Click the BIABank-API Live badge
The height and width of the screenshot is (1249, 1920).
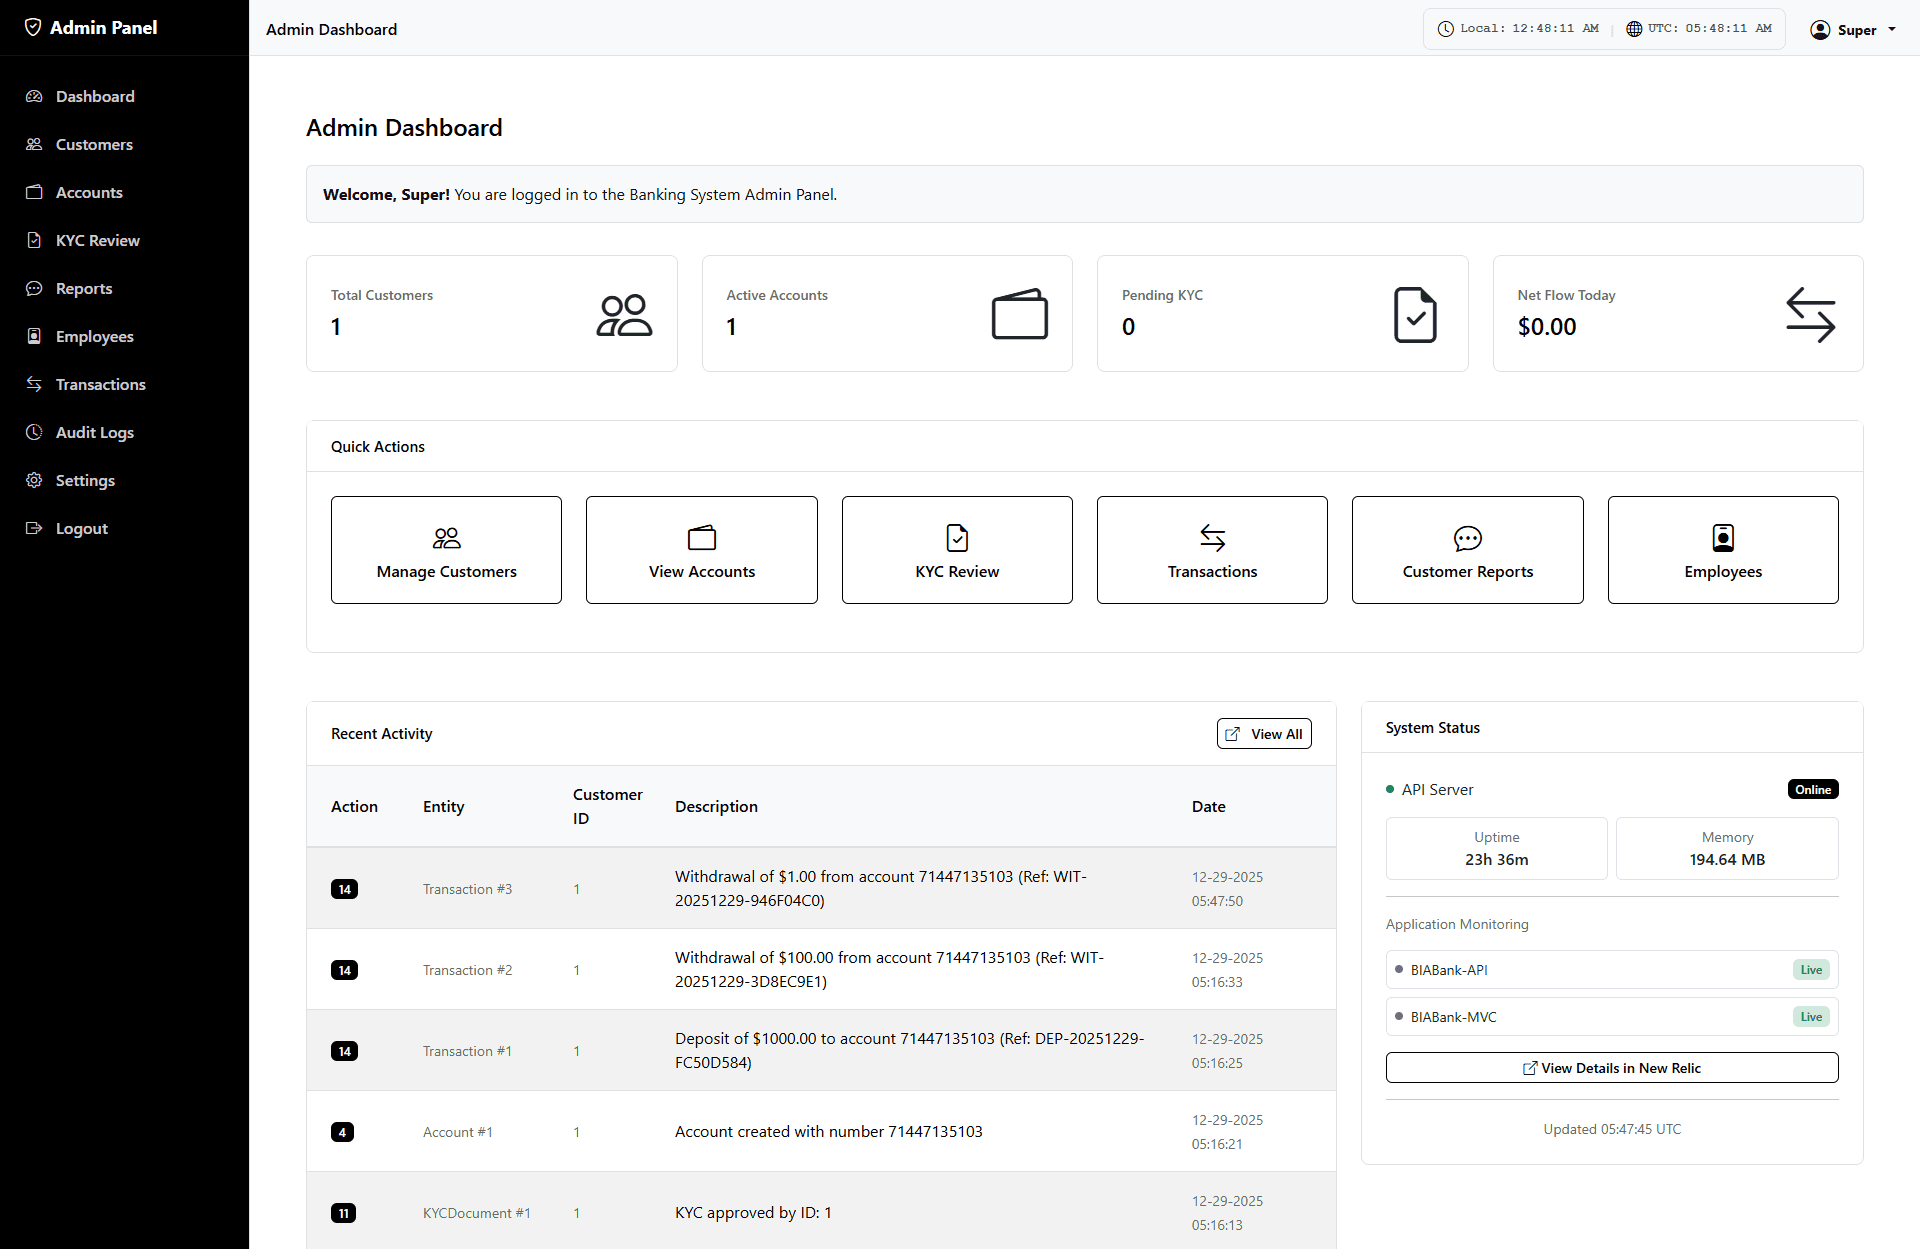pyautogui.click(x=1811, y=969)
